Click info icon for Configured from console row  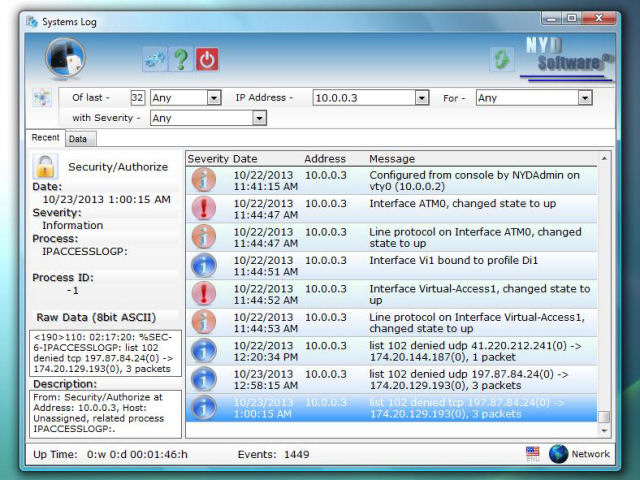(204, 180)
